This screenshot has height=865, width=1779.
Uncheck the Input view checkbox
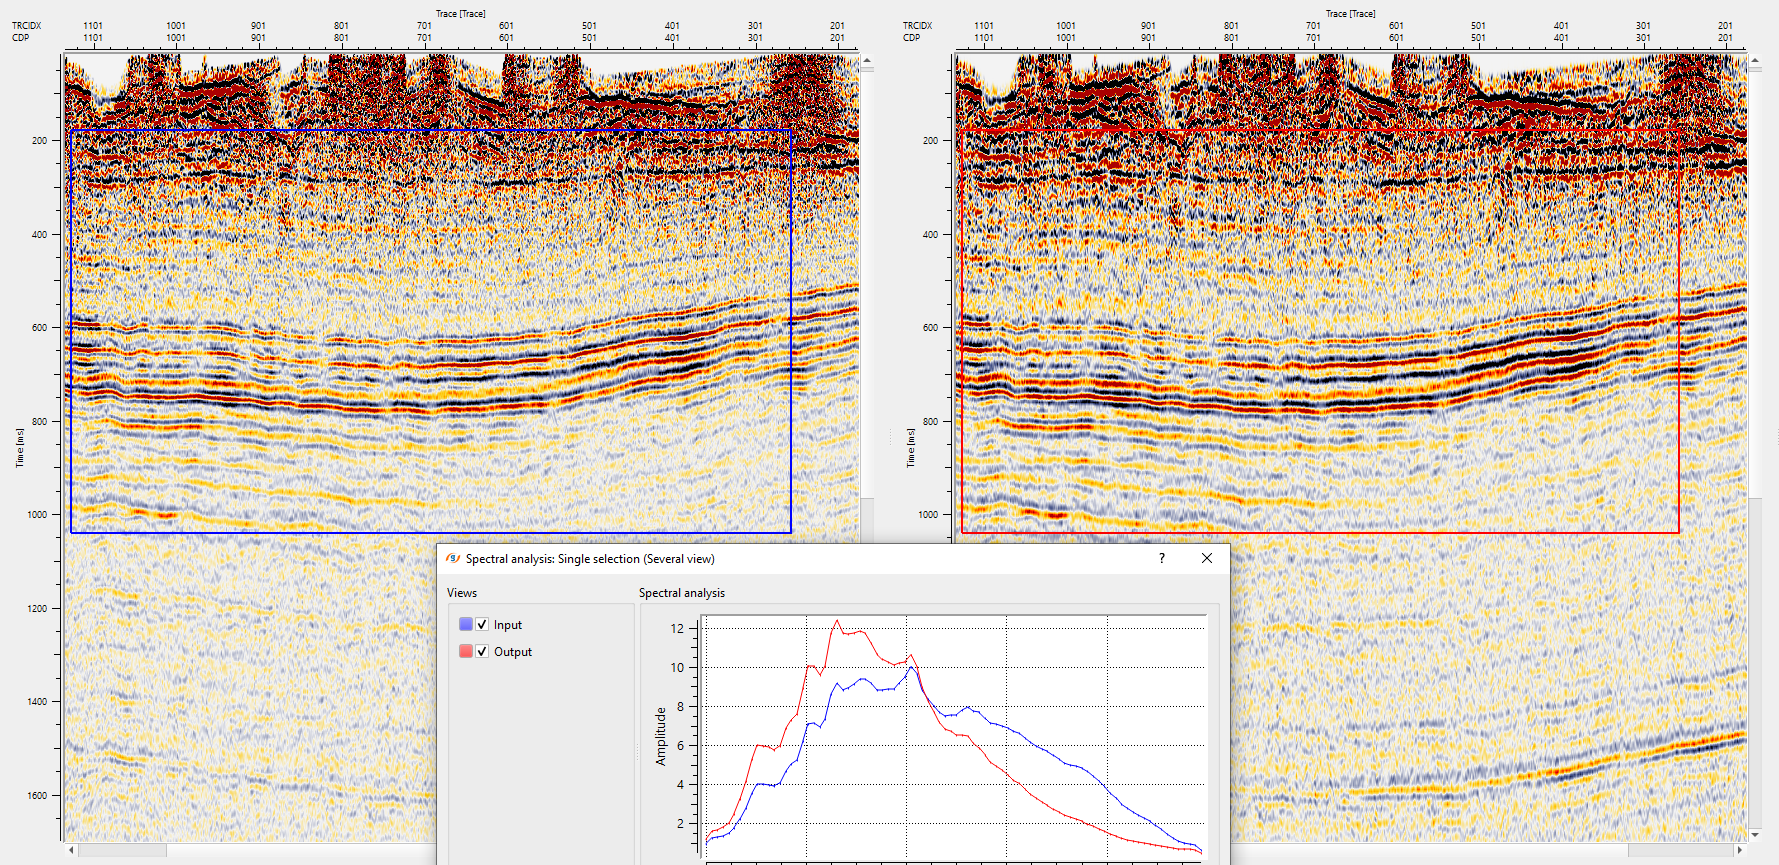pos(482,624)
